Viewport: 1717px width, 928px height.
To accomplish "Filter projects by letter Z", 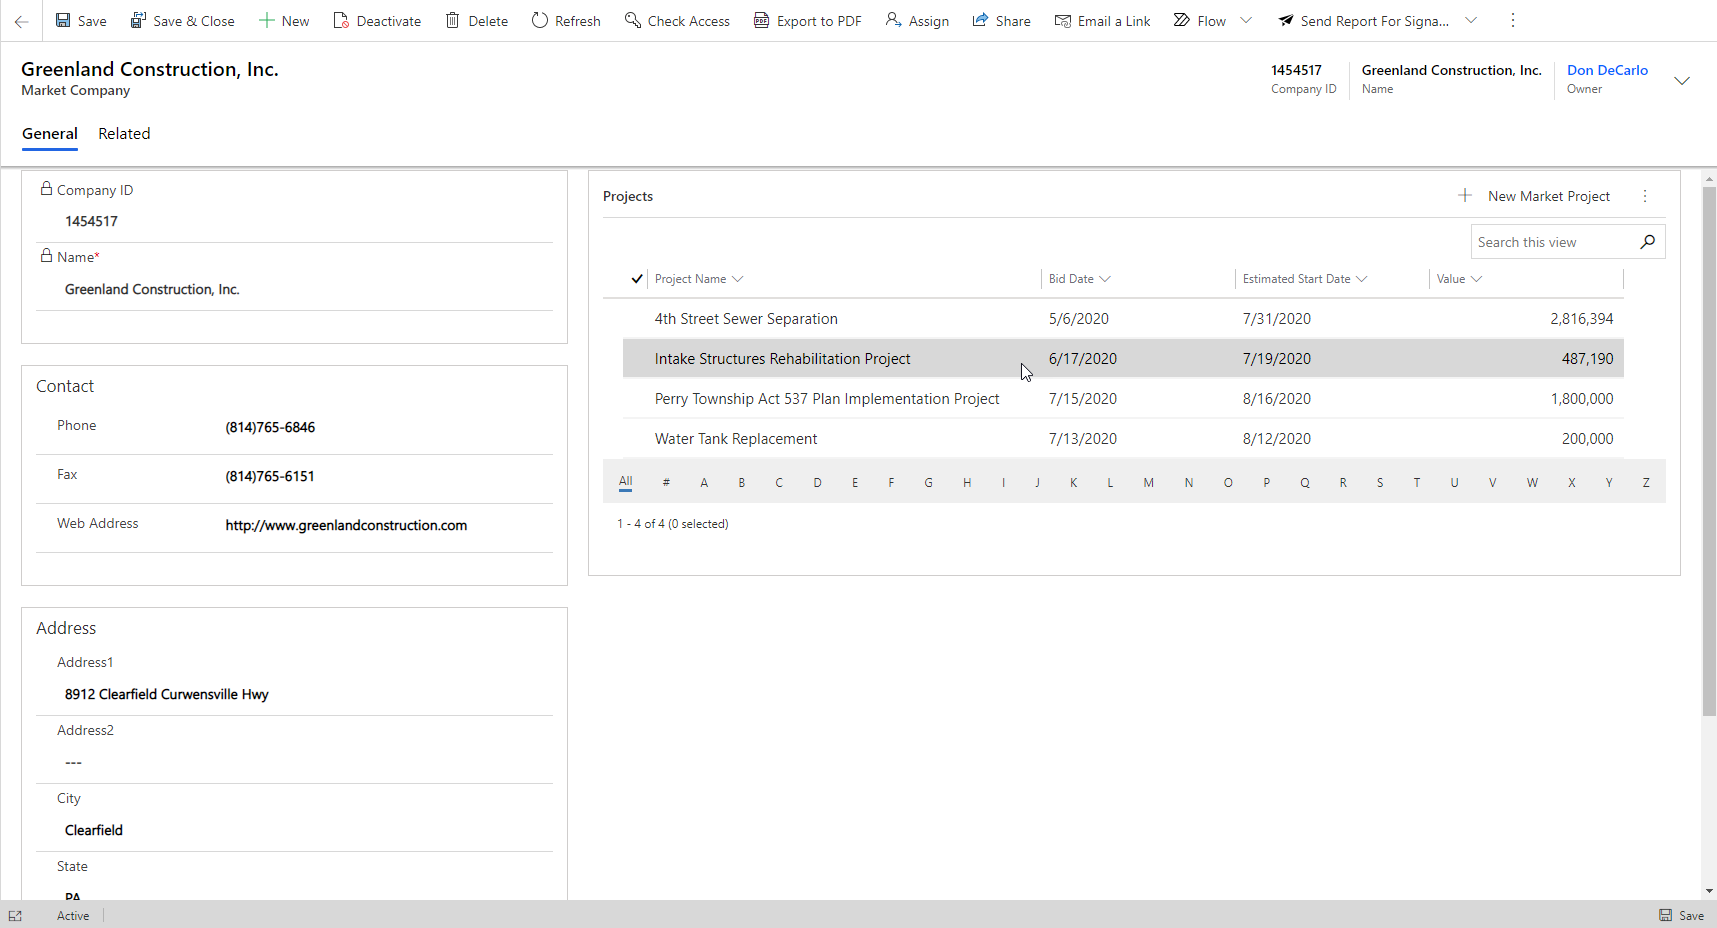I will pos(1646,483).
